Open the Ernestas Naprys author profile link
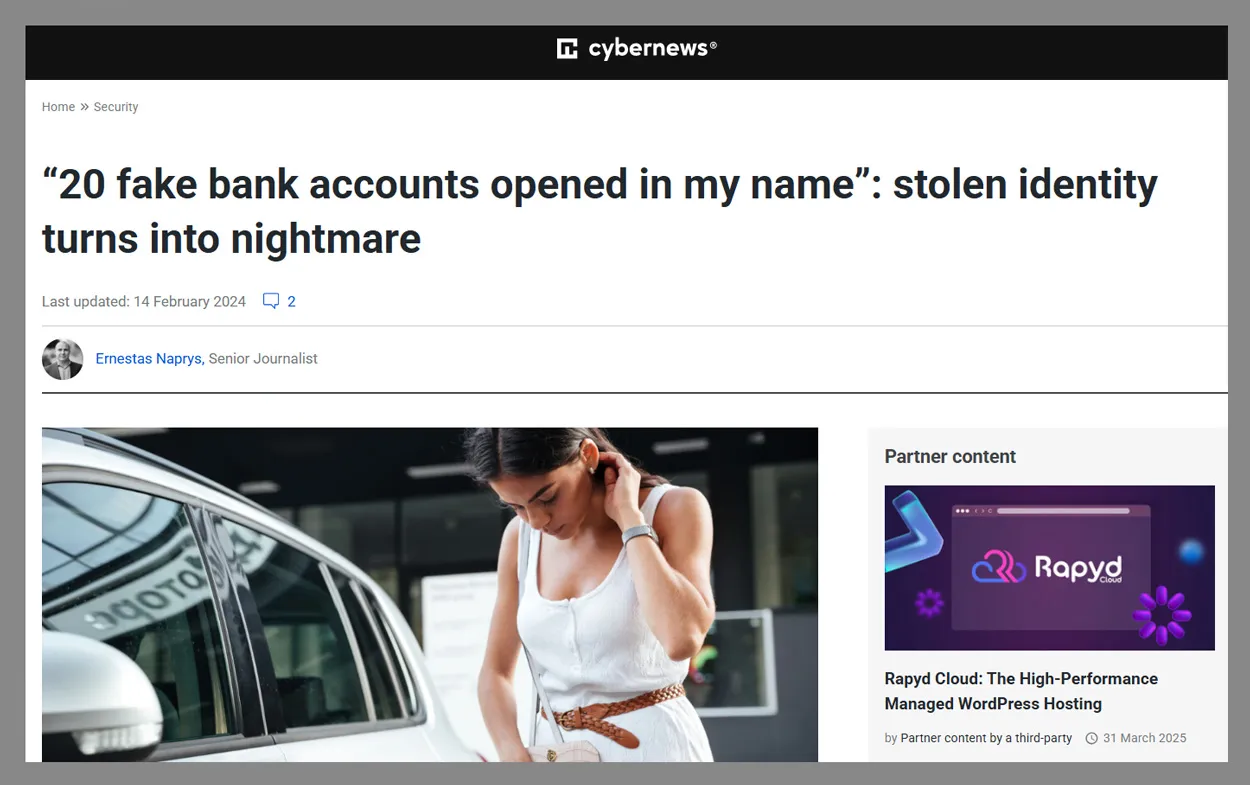The width and height of the screenshot is (1250, 785). [x=150, y=359]
